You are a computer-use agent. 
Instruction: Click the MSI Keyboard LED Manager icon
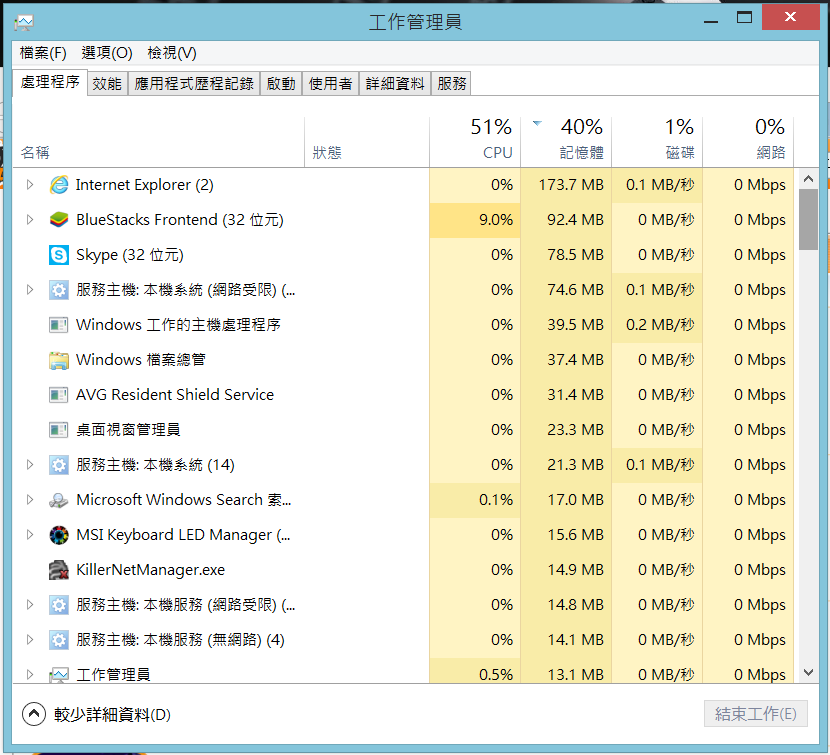(59, 535)
